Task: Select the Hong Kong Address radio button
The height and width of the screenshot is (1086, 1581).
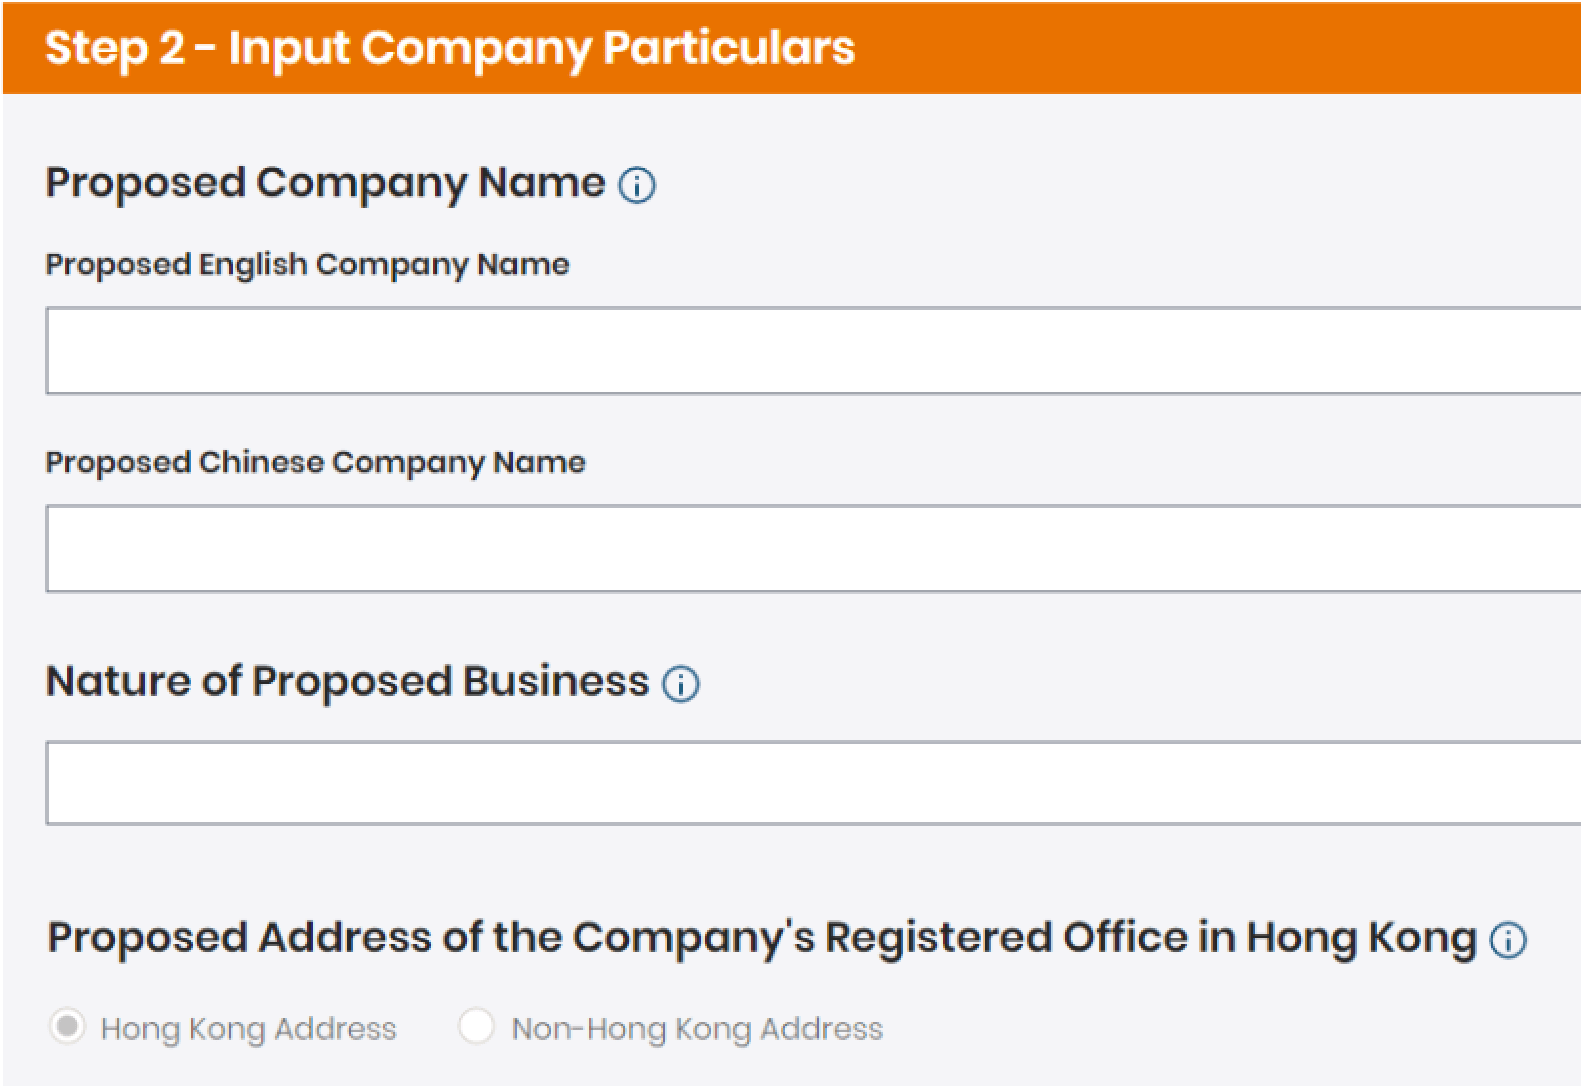Action: pyautogui.click(x=67, y=1026)
